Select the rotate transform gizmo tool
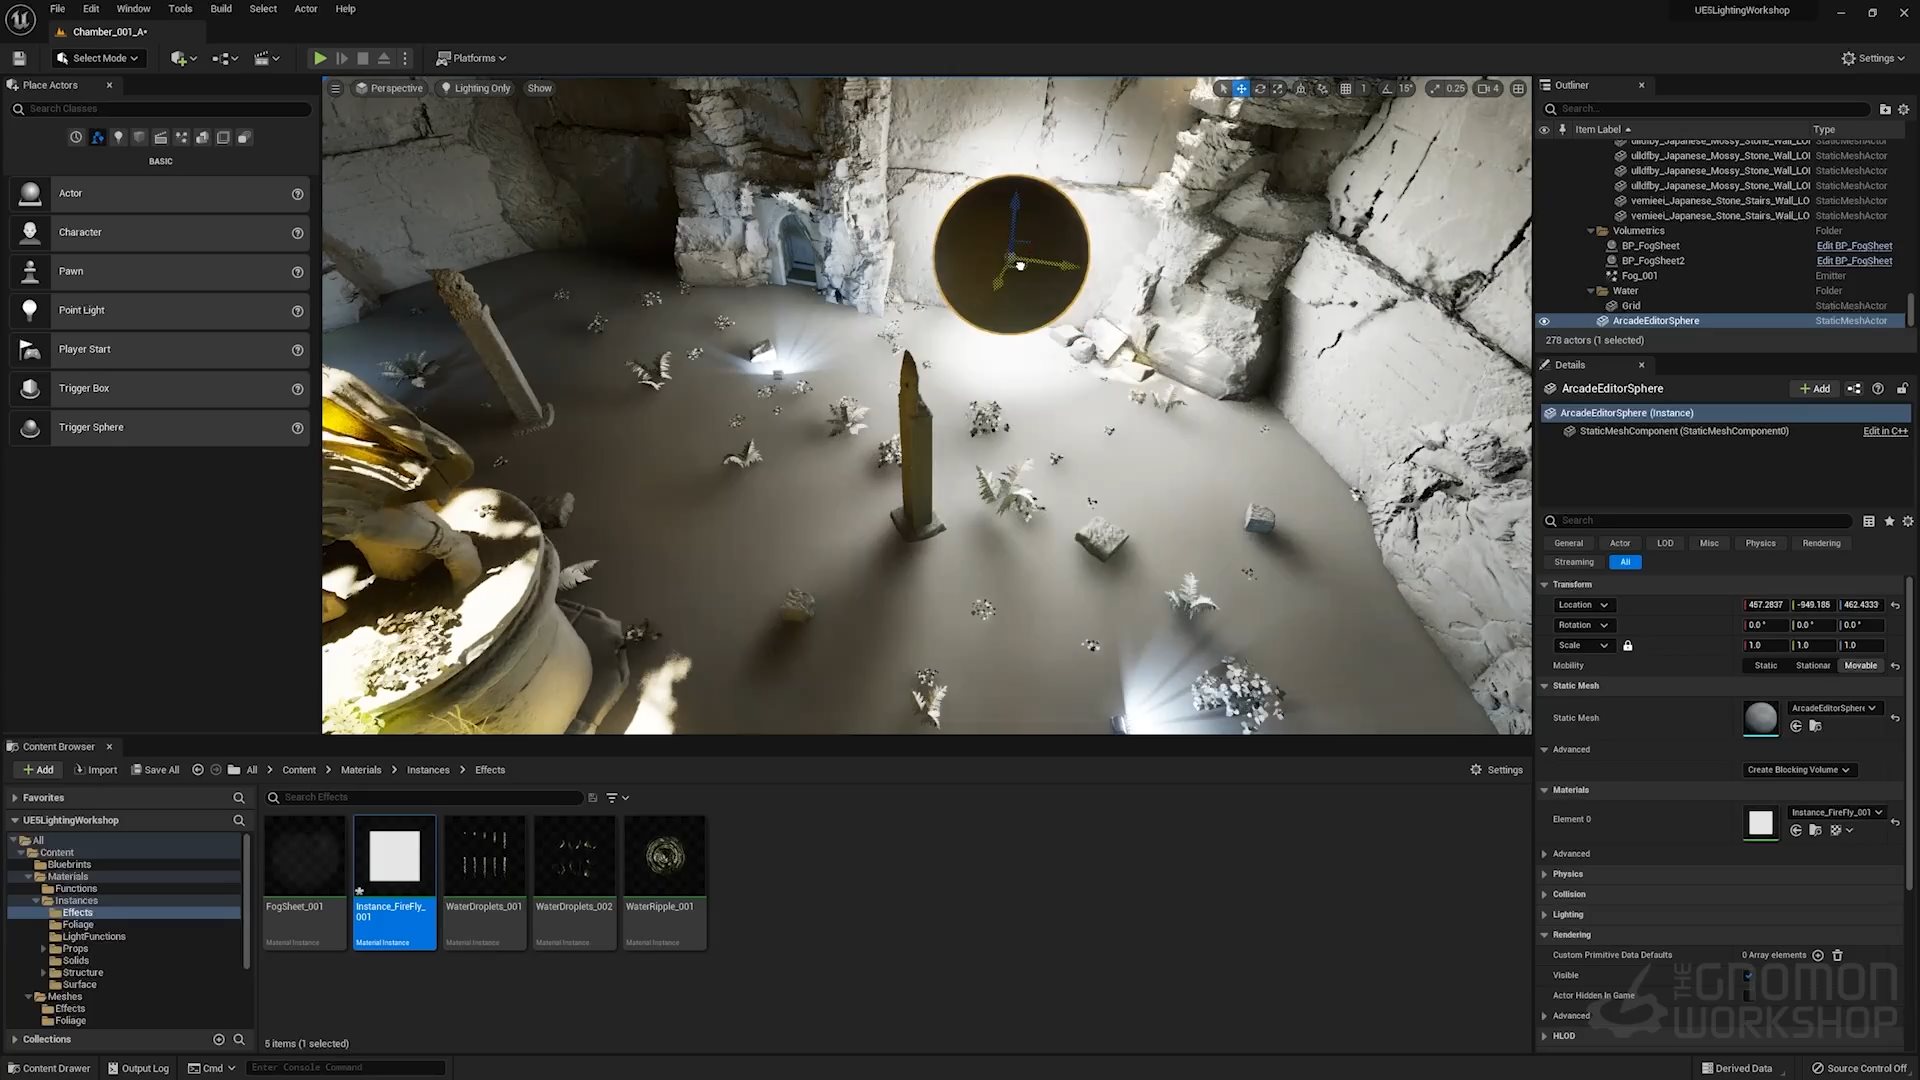This screenshot has height=1080, width=1920. pyautogui.click(x=1260, y=89)
